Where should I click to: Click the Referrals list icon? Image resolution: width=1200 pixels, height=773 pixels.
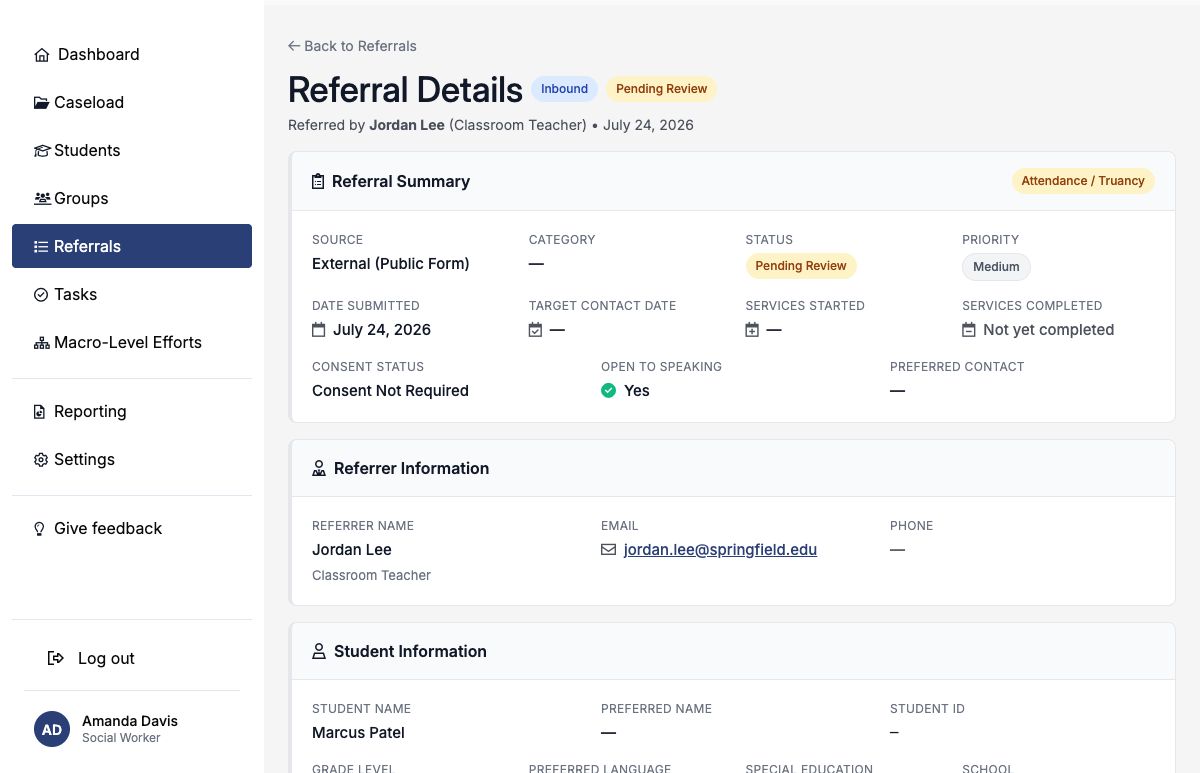(41, 247)
